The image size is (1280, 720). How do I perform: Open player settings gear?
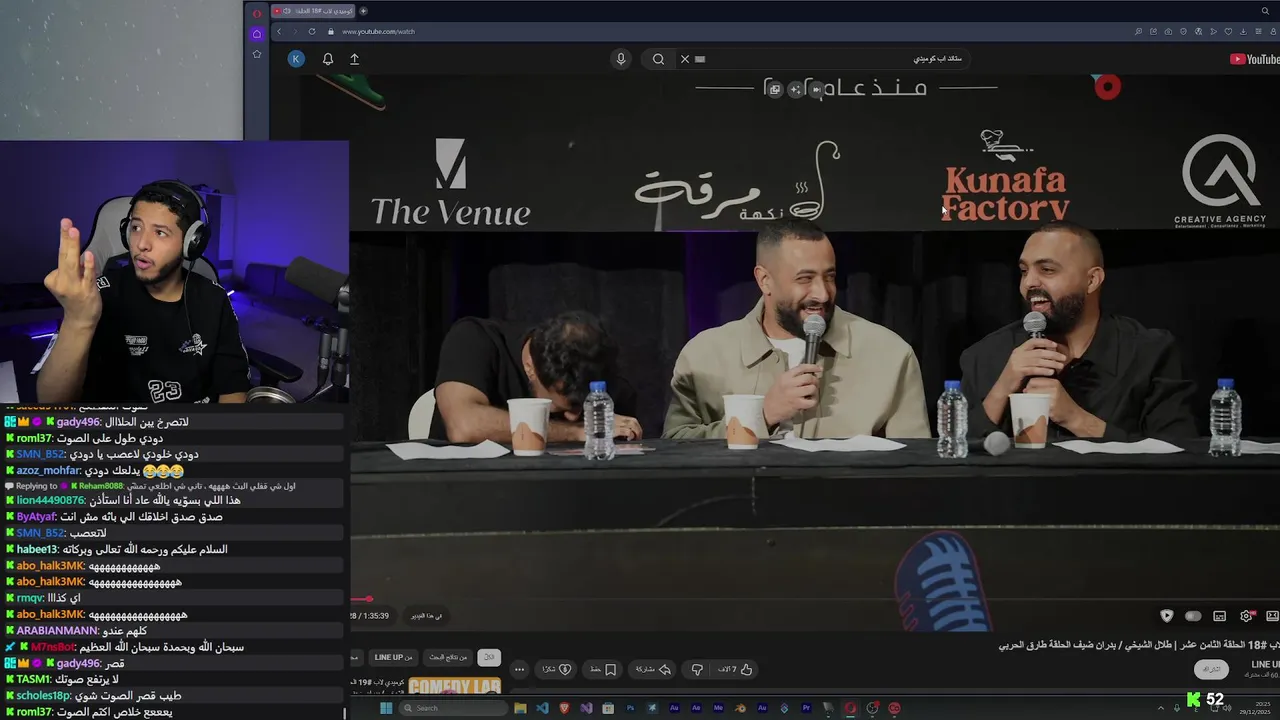(1246, 616)
